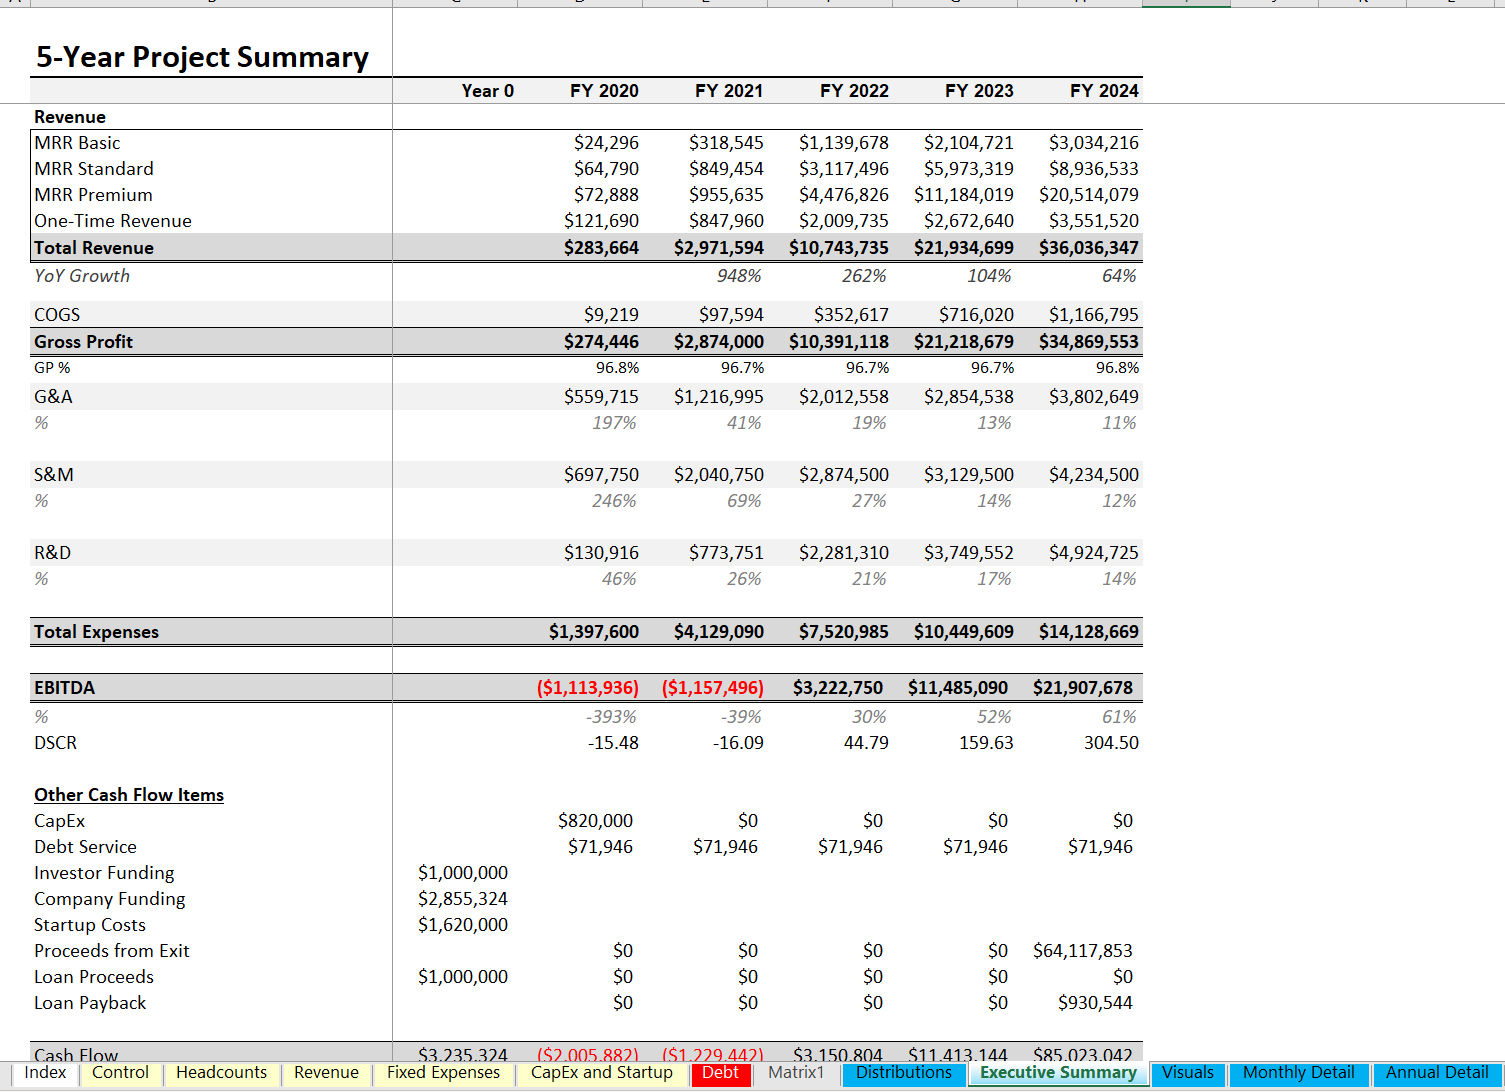Click the MRR Premium row label

click(93, 195)
